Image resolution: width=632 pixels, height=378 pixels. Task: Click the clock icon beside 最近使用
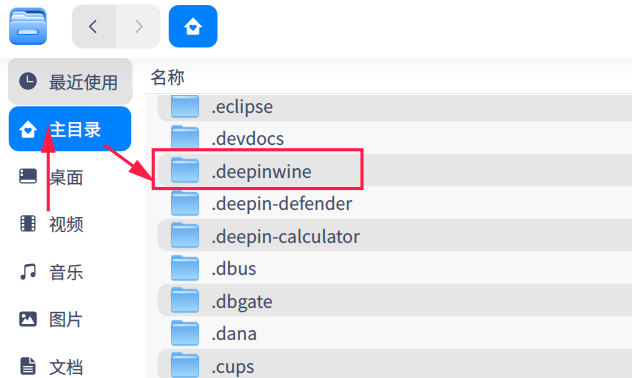click(28, 81)
